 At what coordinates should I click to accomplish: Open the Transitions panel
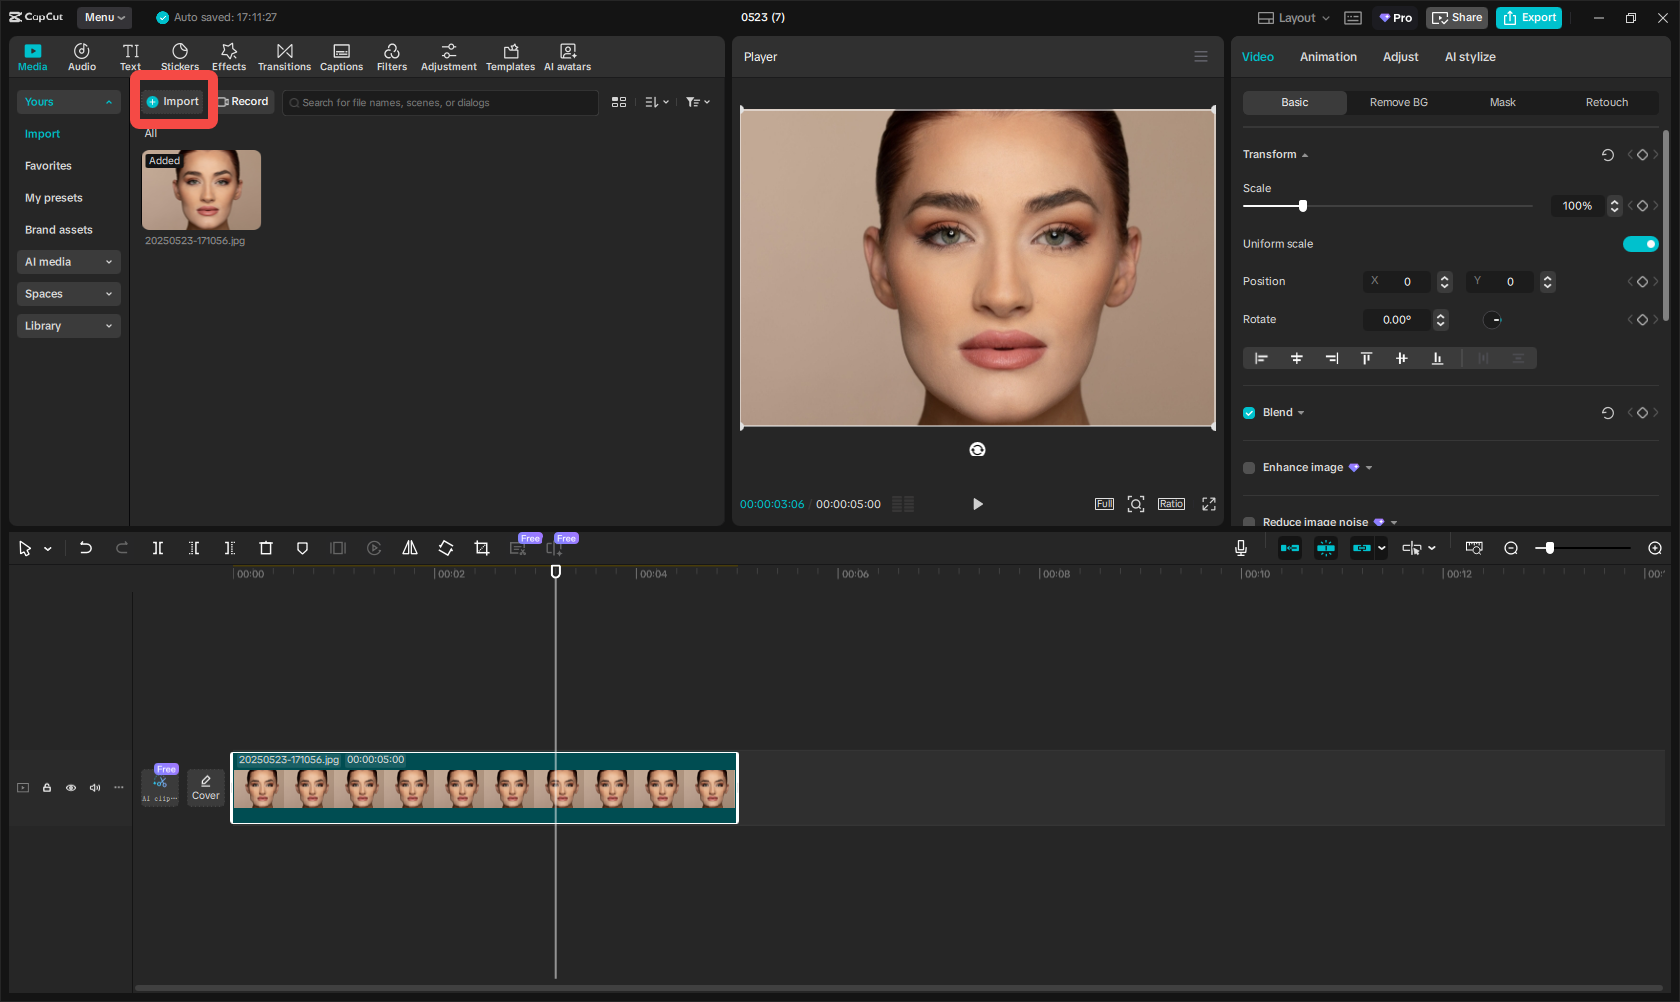(284, 57)
